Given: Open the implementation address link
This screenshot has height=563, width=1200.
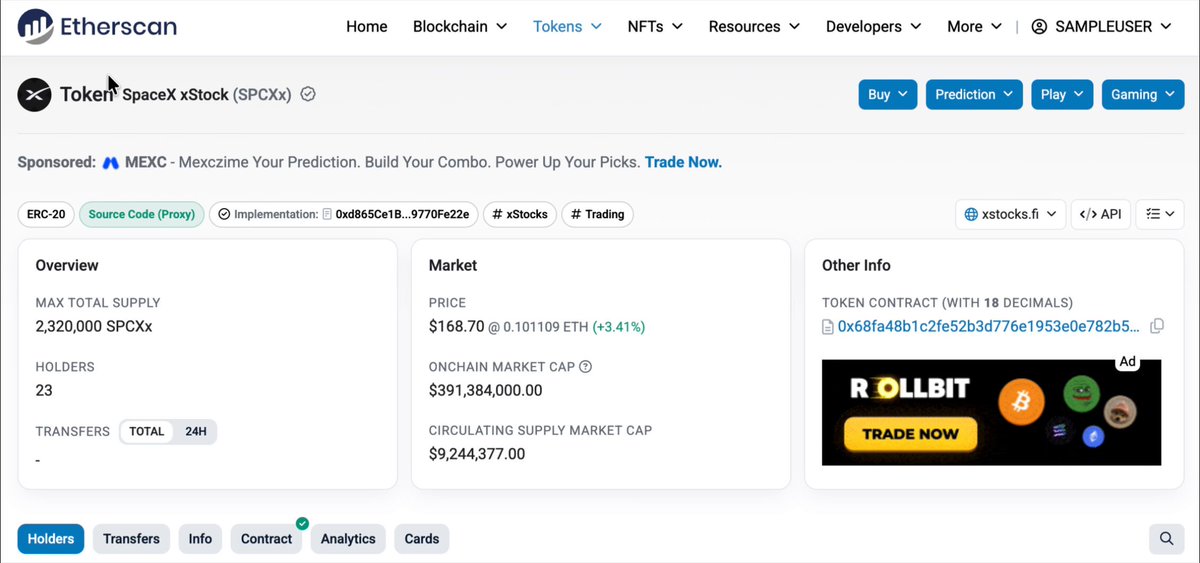Looking at the screenshot, I should [x=404, y=214].
